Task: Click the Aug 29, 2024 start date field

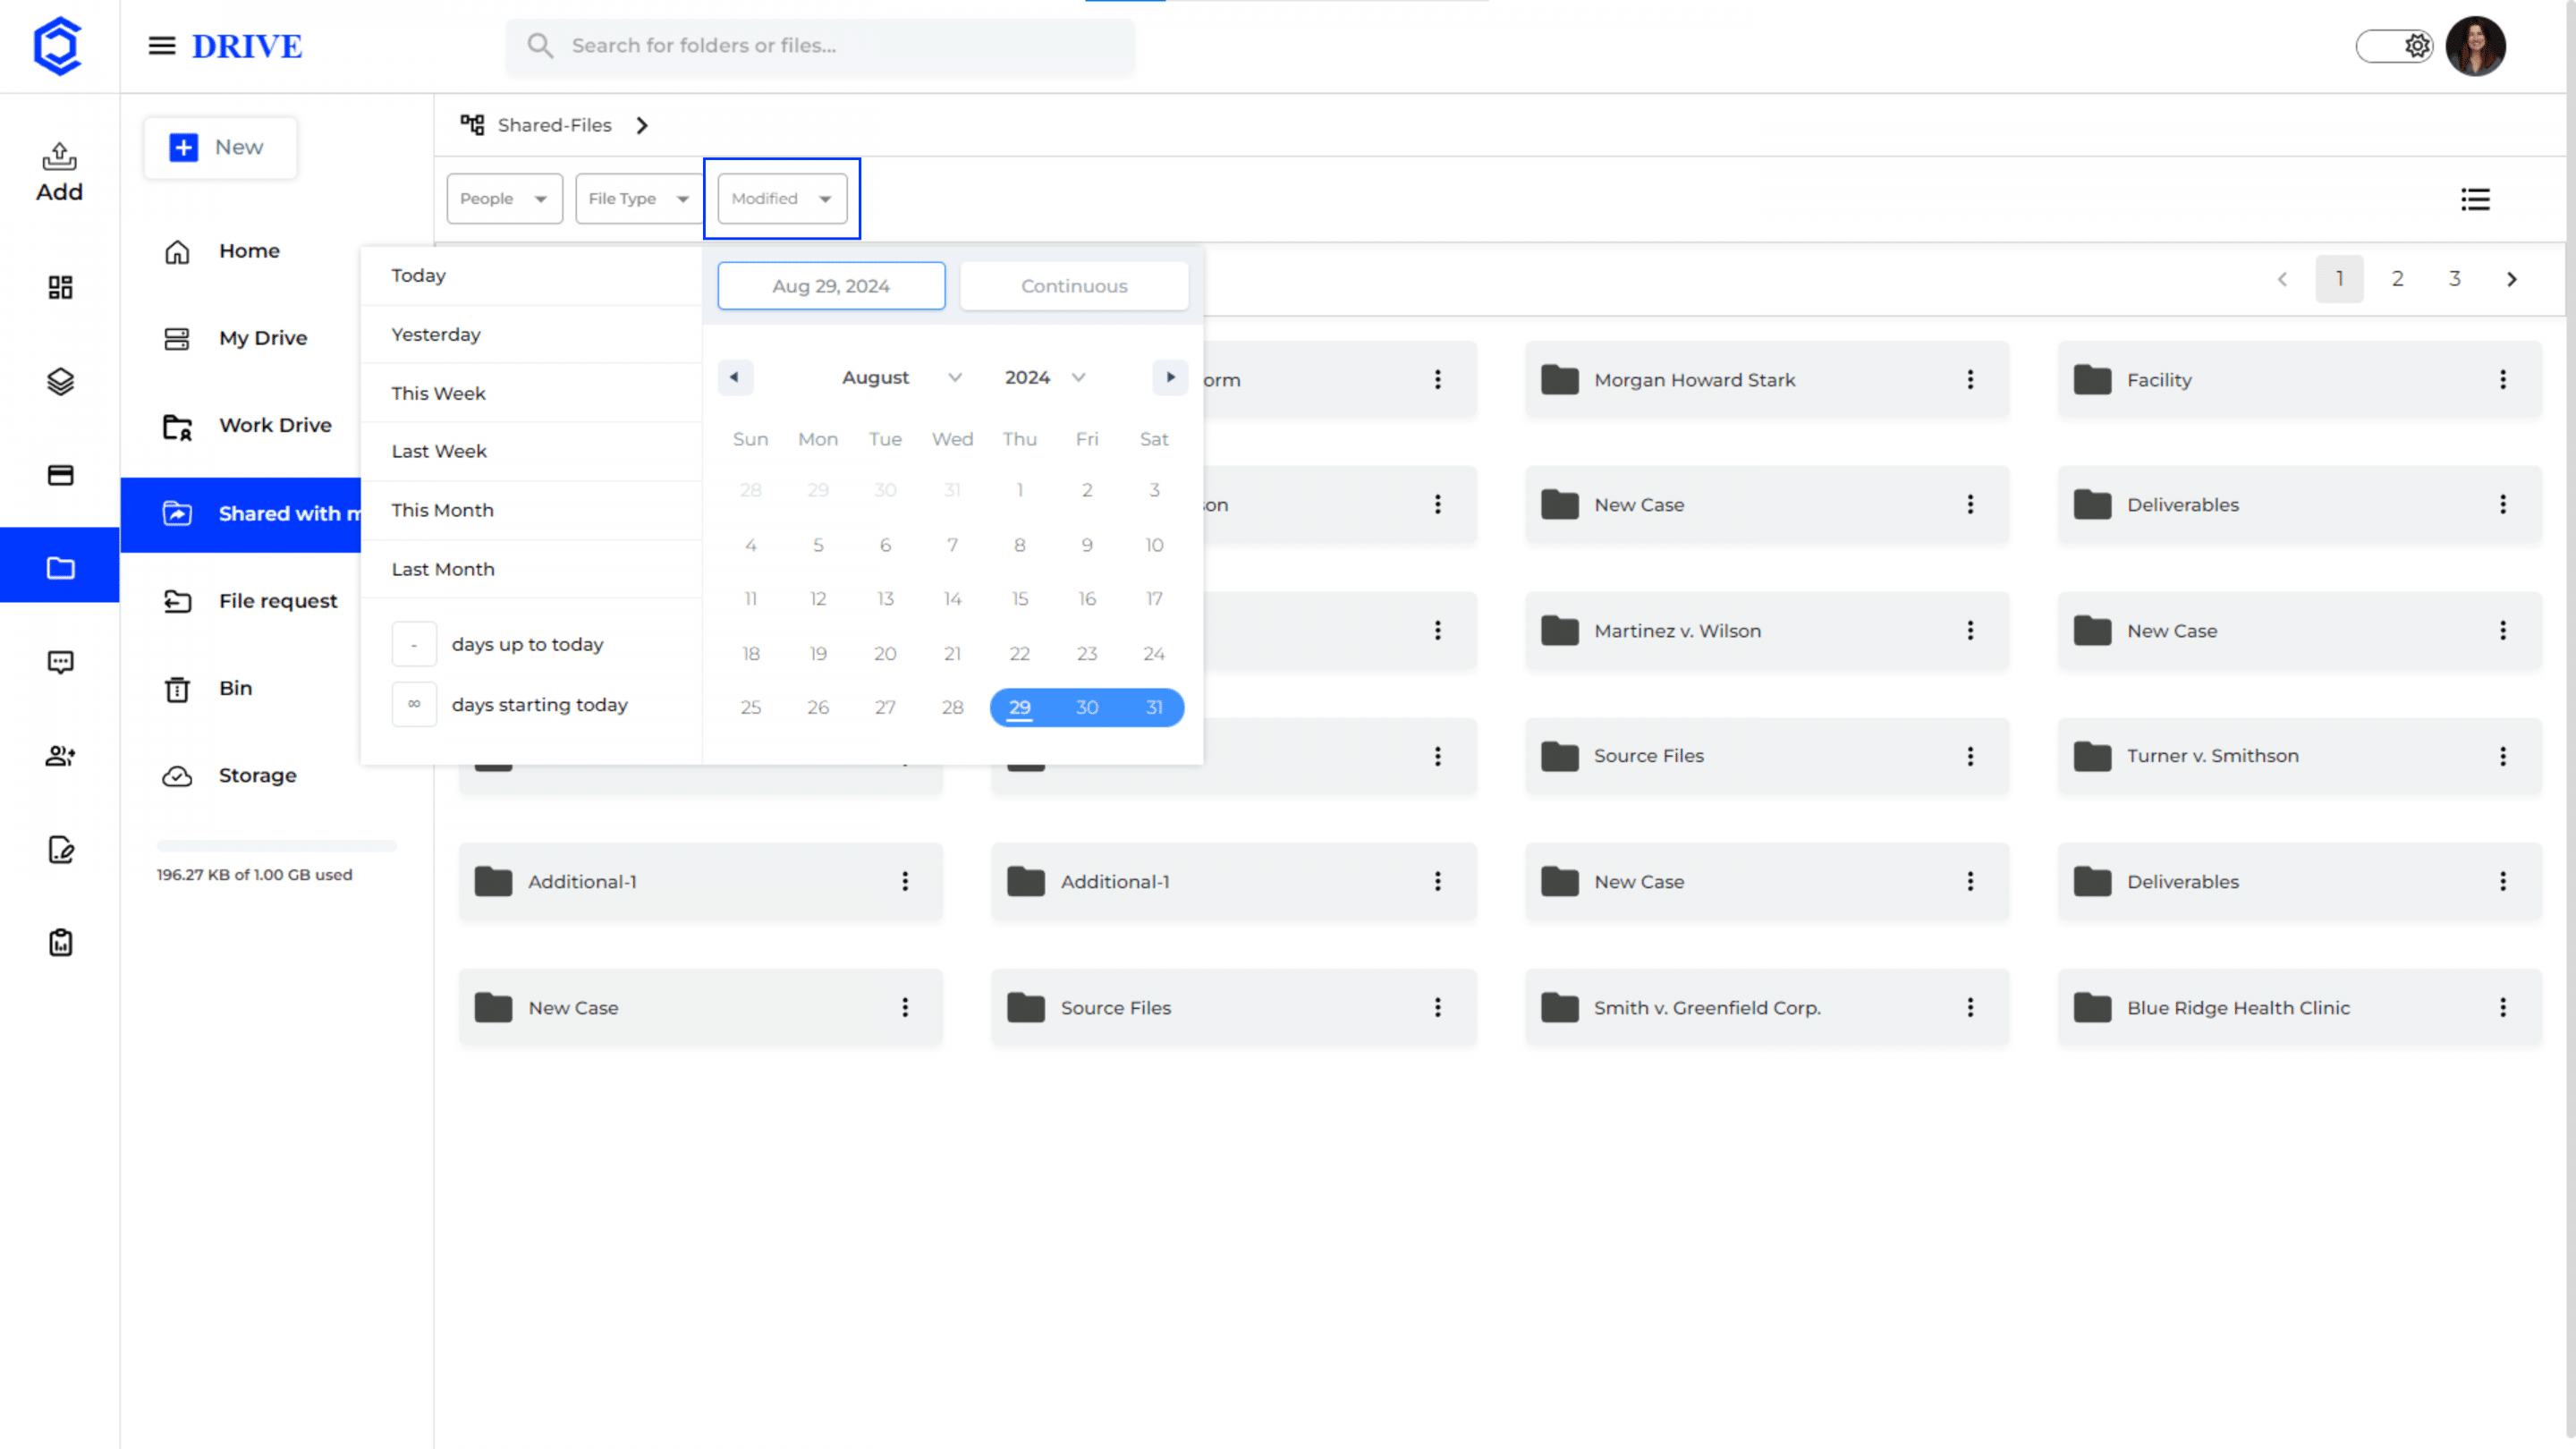Action: coord(831,286)
